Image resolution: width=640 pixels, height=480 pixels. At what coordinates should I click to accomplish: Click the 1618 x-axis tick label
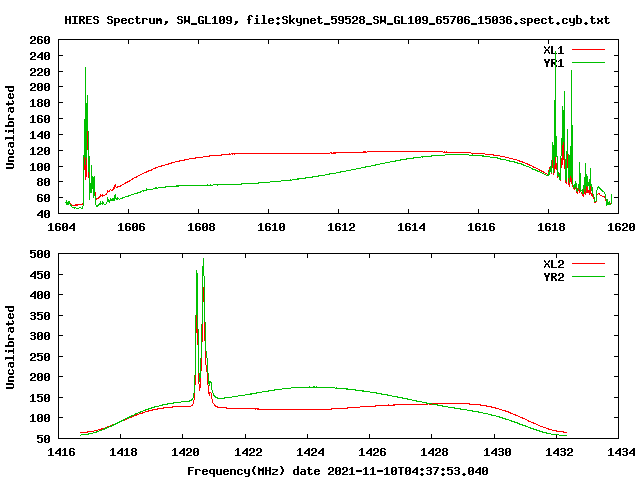click(551, 227)
